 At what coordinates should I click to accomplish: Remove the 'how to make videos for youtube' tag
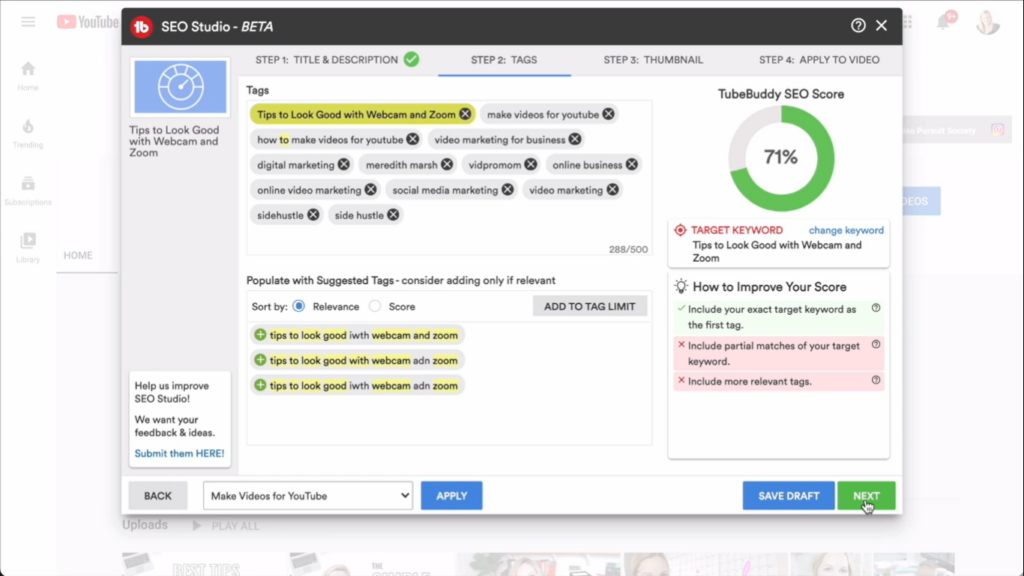413,139
